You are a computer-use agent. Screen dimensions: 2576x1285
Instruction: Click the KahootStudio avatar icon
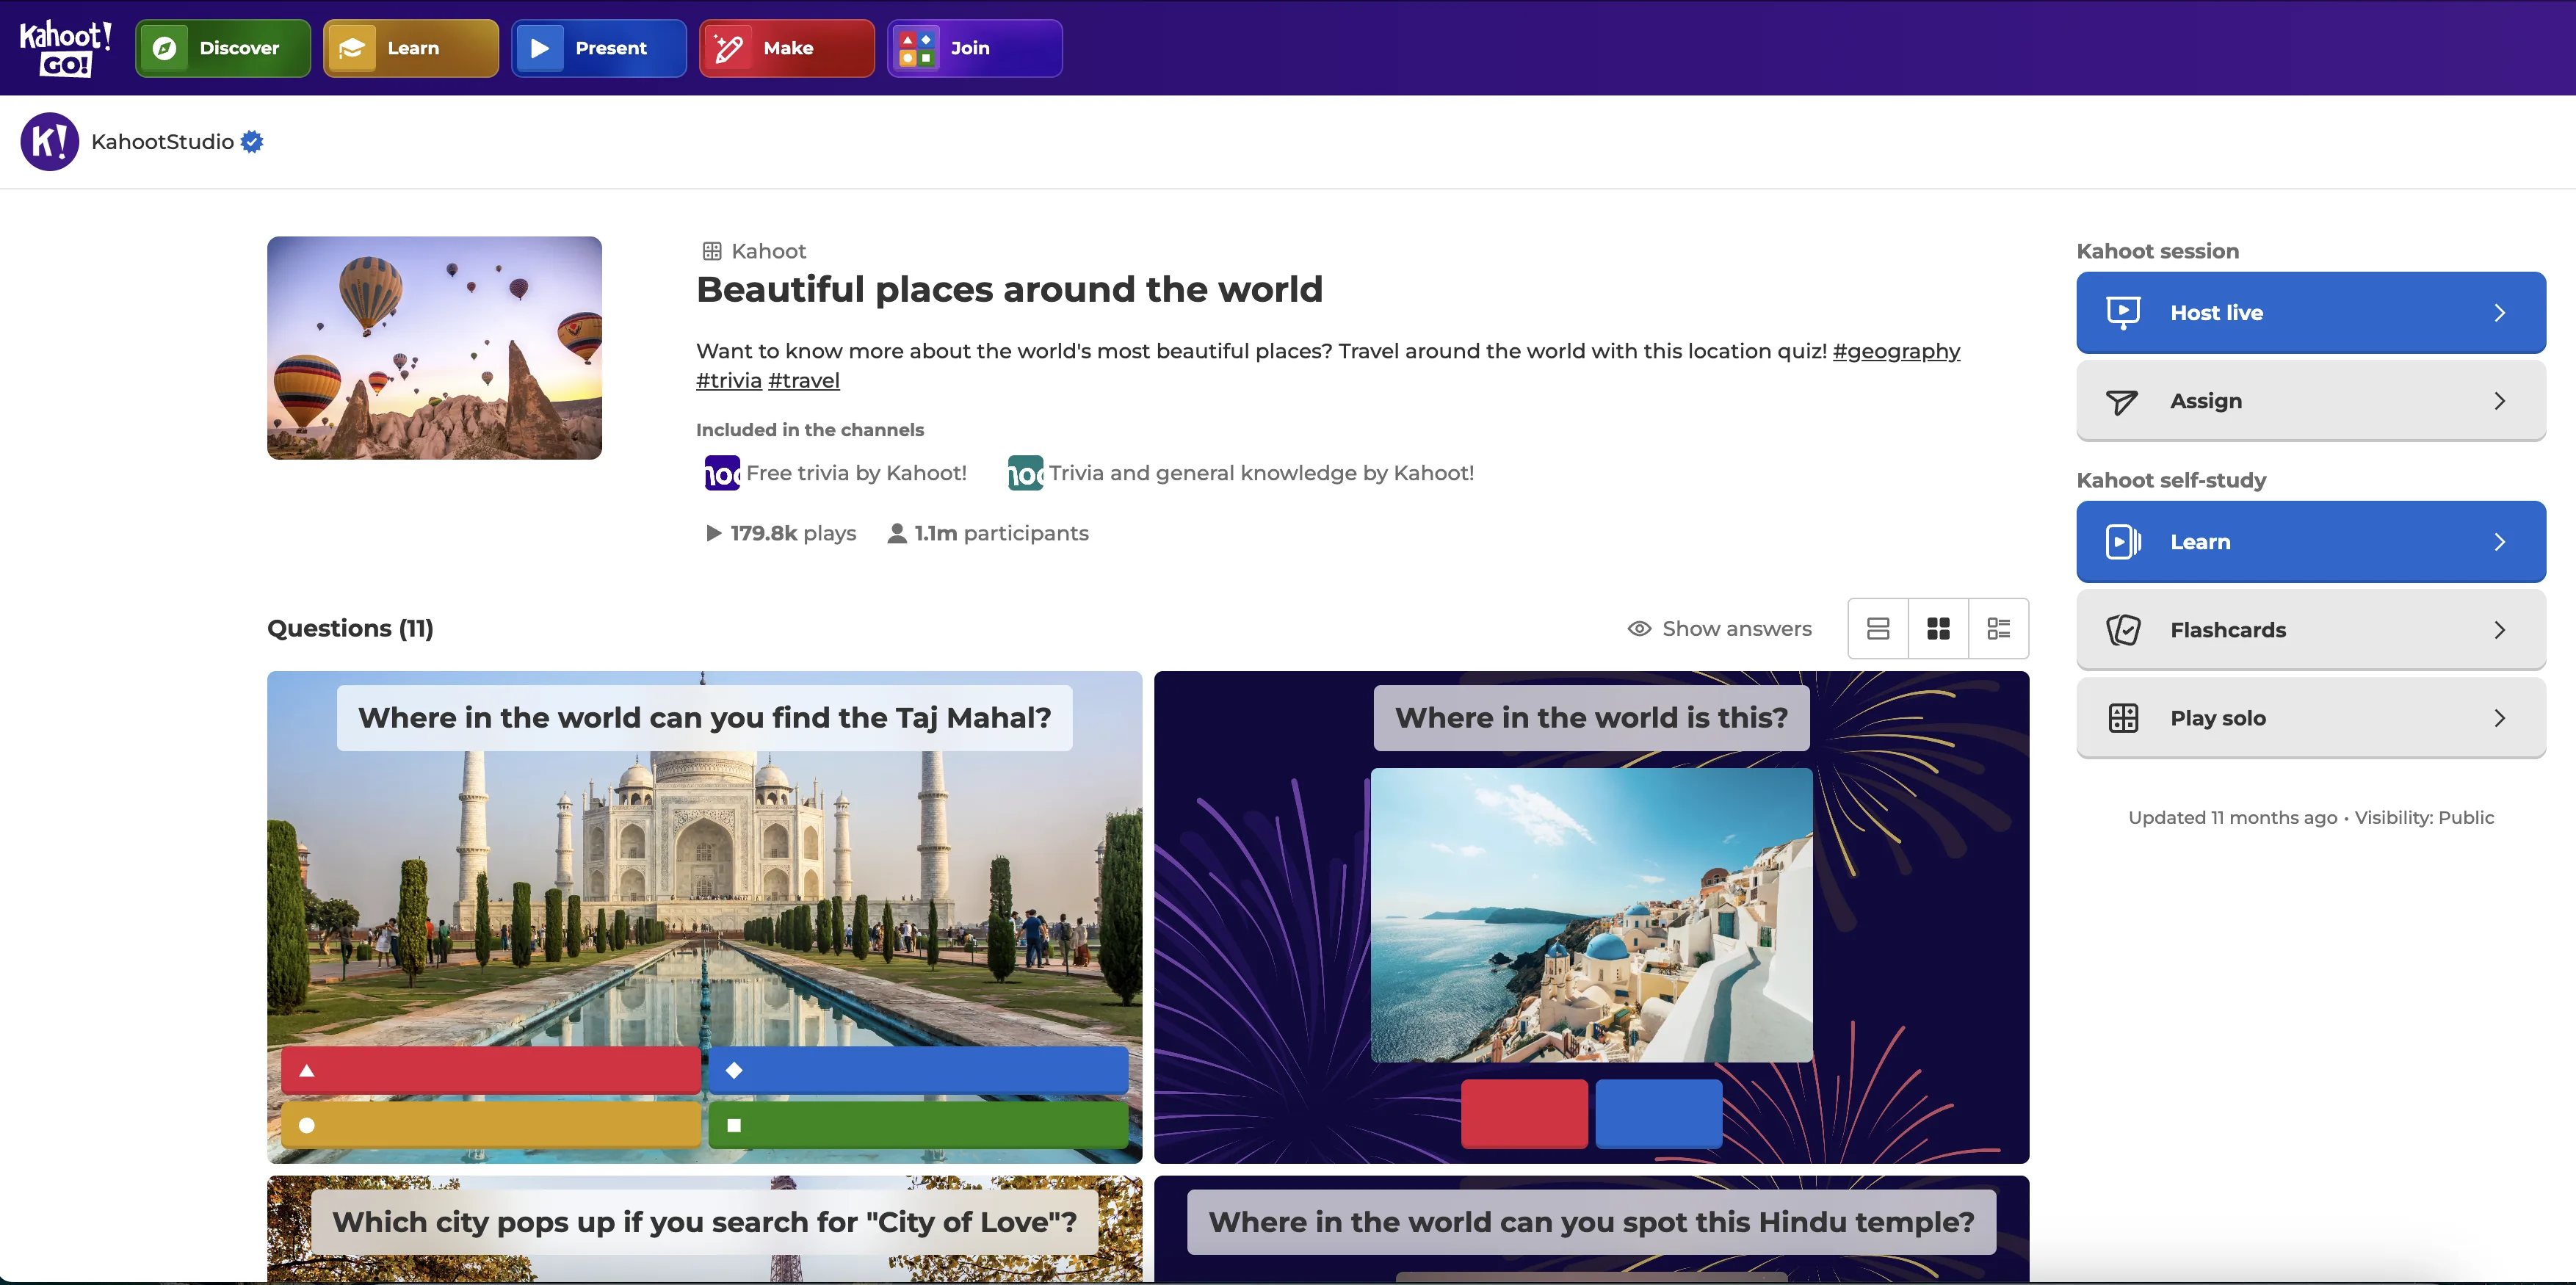[x=49, y=141]
